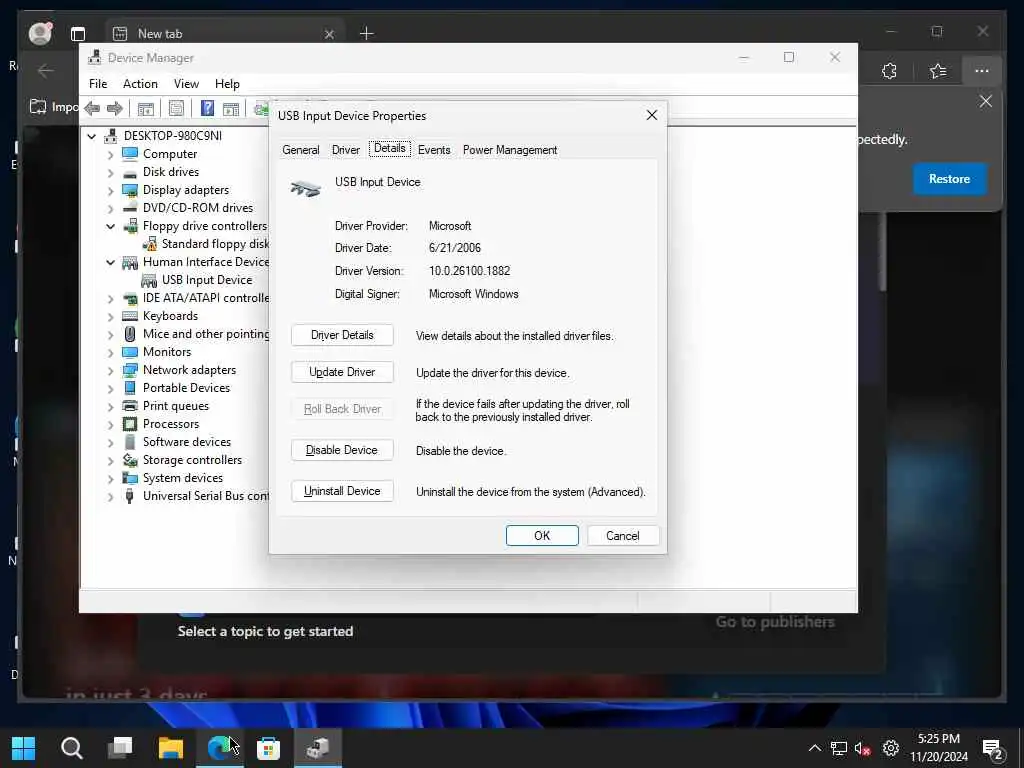Click the Disk drives icon in tree

coord(130,172)
